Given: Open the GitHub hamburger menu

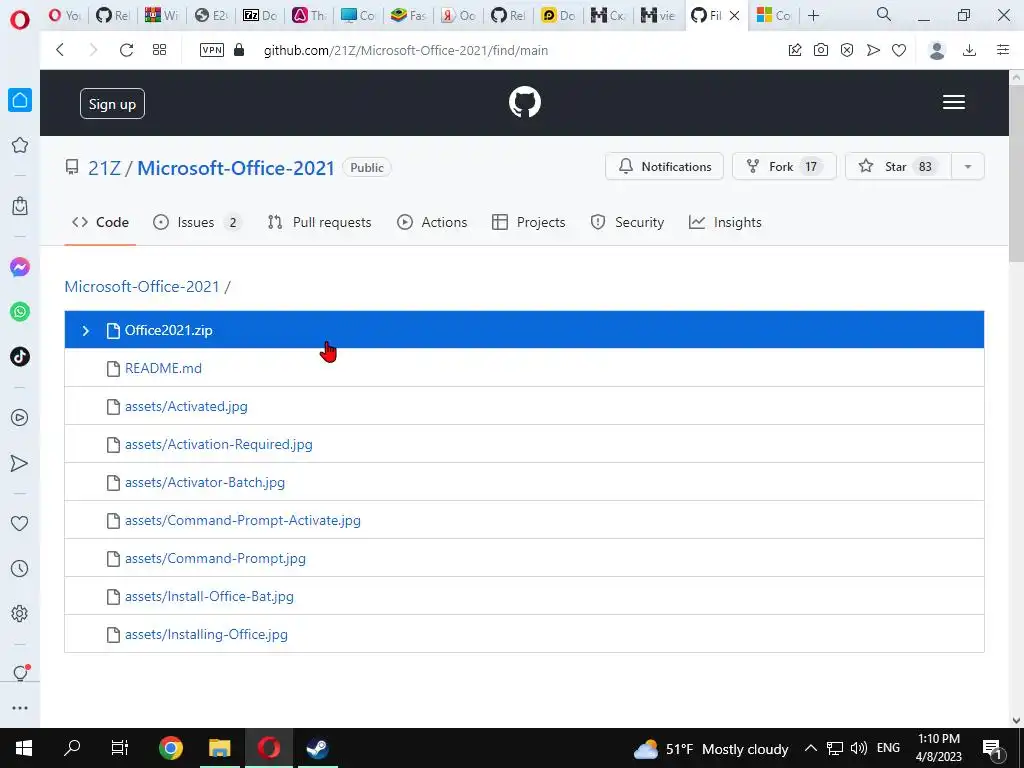Looking at the screenshot, I should pyautogui.click(x=954, y=102).
